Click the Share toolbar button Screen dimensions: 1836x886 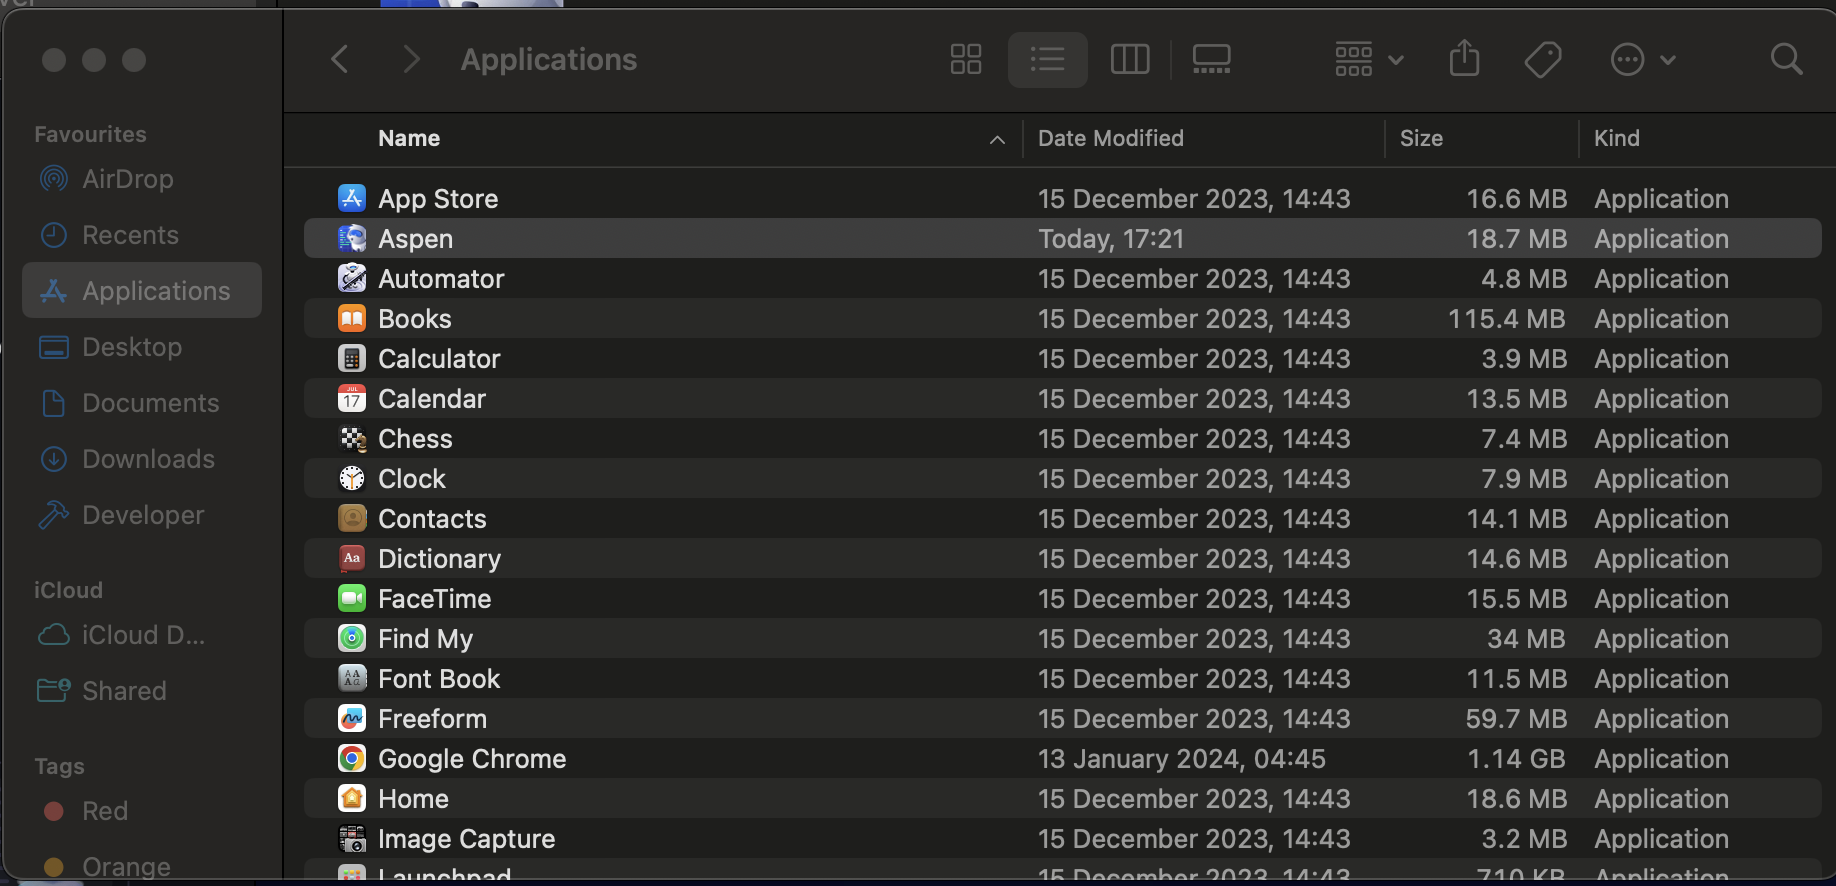(x=1464, y=59)
